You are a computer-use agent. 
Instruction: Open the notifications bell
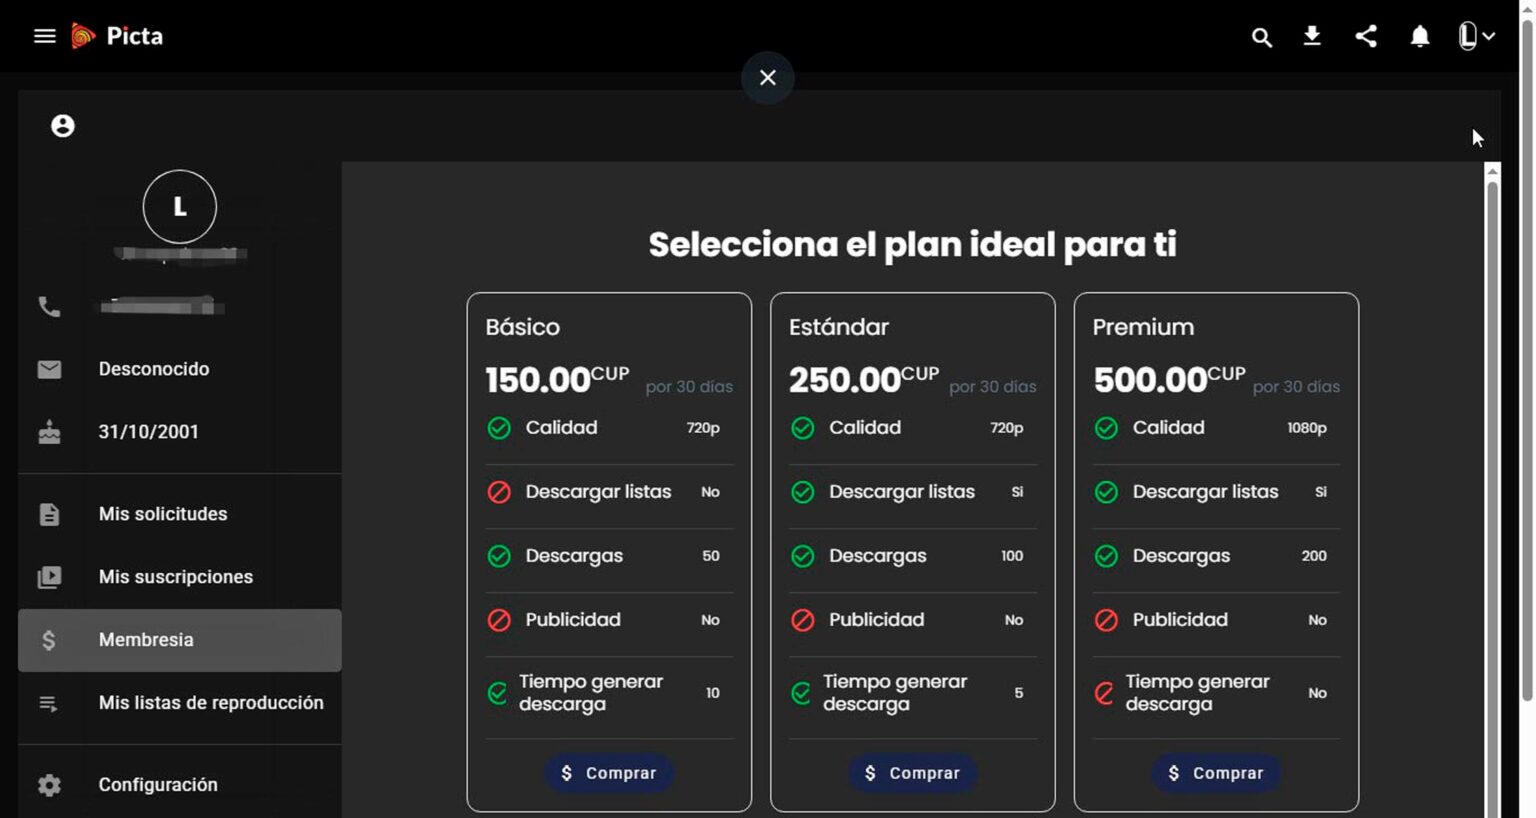click(x=1419, y=37)
